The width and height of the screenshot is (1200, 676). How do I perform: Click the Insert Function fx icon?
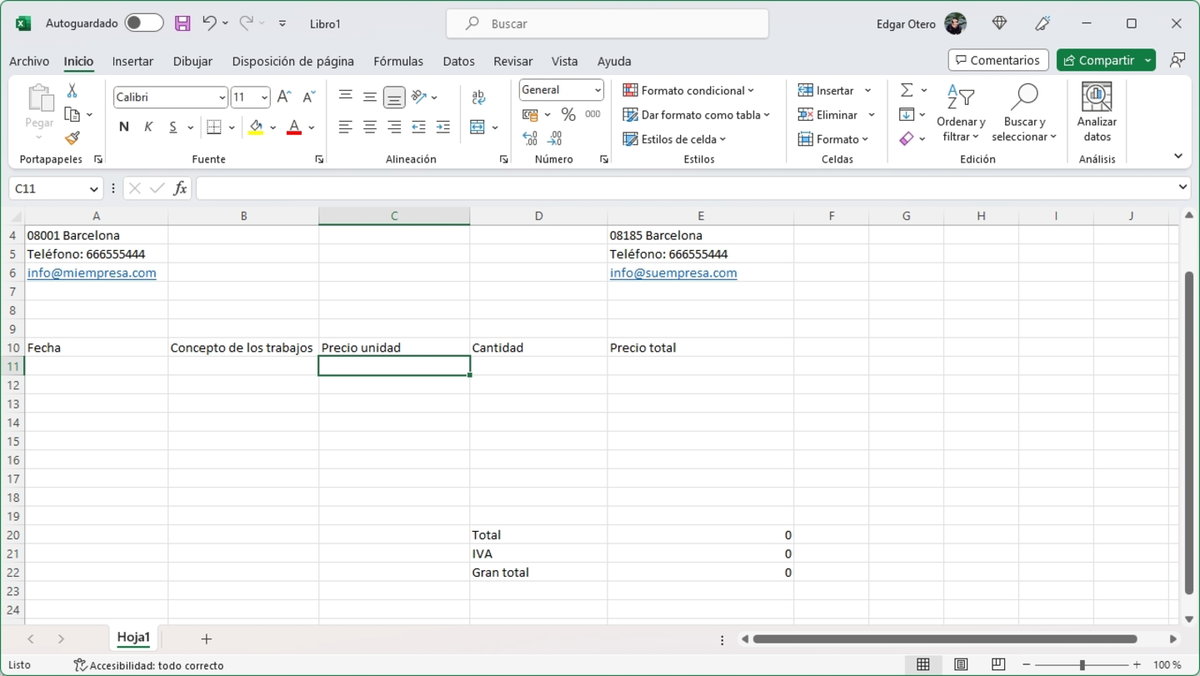180,188
